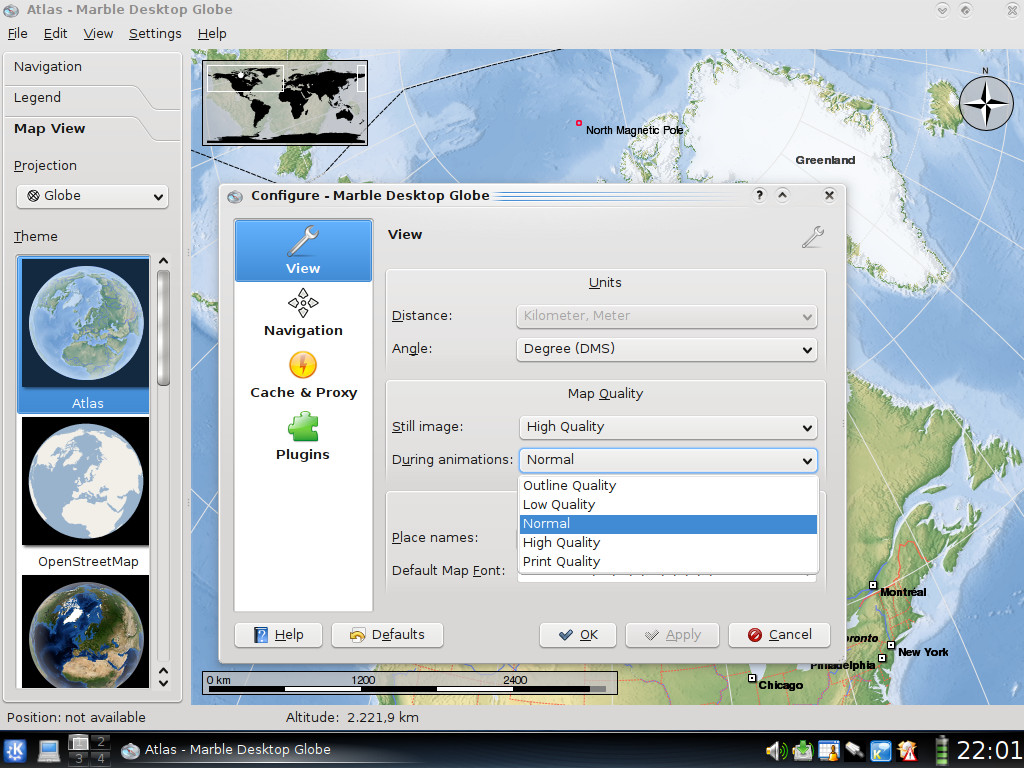Click the Apply button
Screen dimensions: 1024x768
(672, 635)
